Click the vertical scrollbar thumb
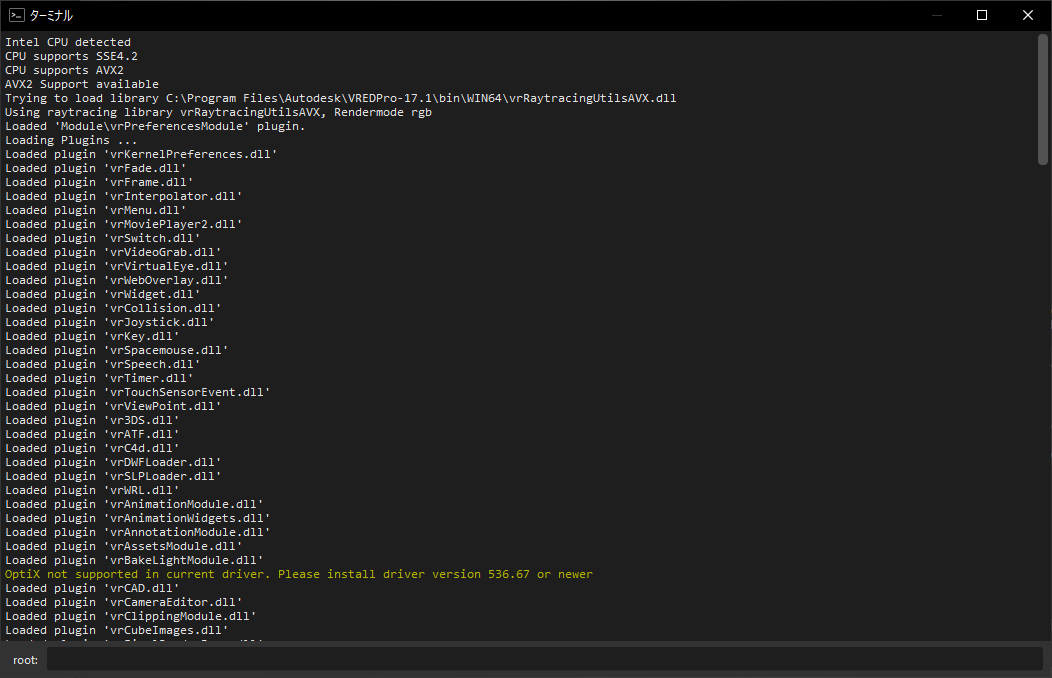 [x=1043, y=100]
